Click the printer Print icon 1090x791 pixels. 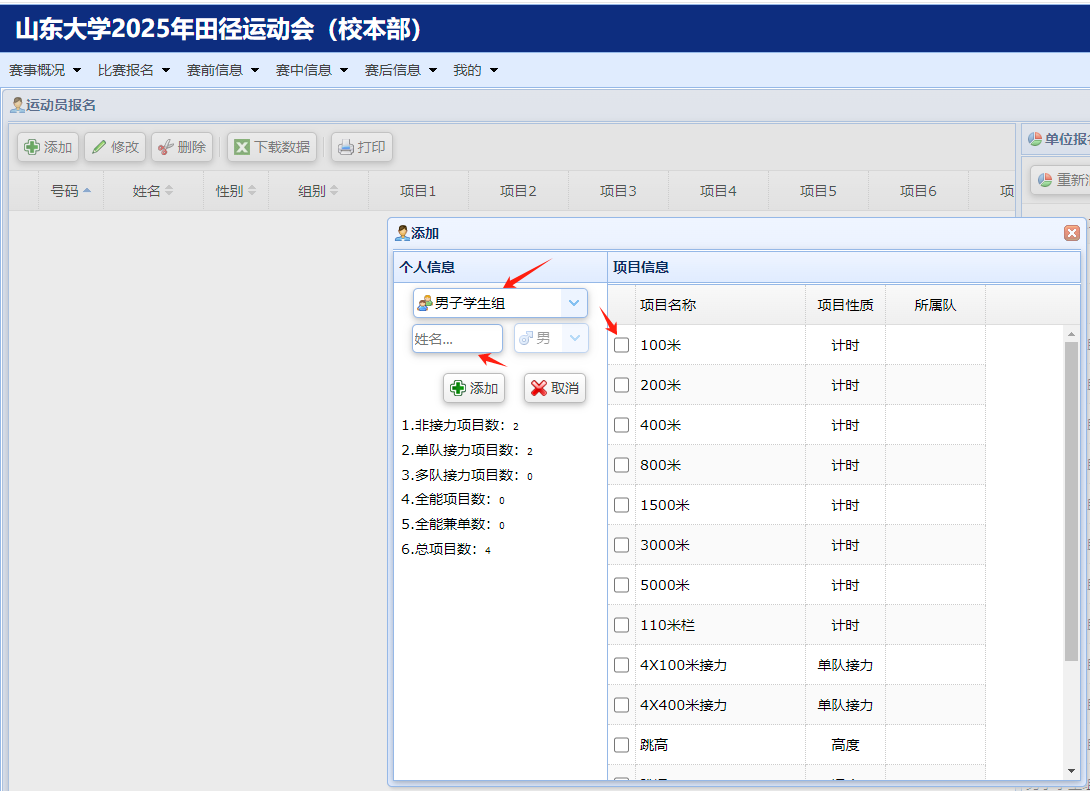pyautogui.click(x=346, y=147)
